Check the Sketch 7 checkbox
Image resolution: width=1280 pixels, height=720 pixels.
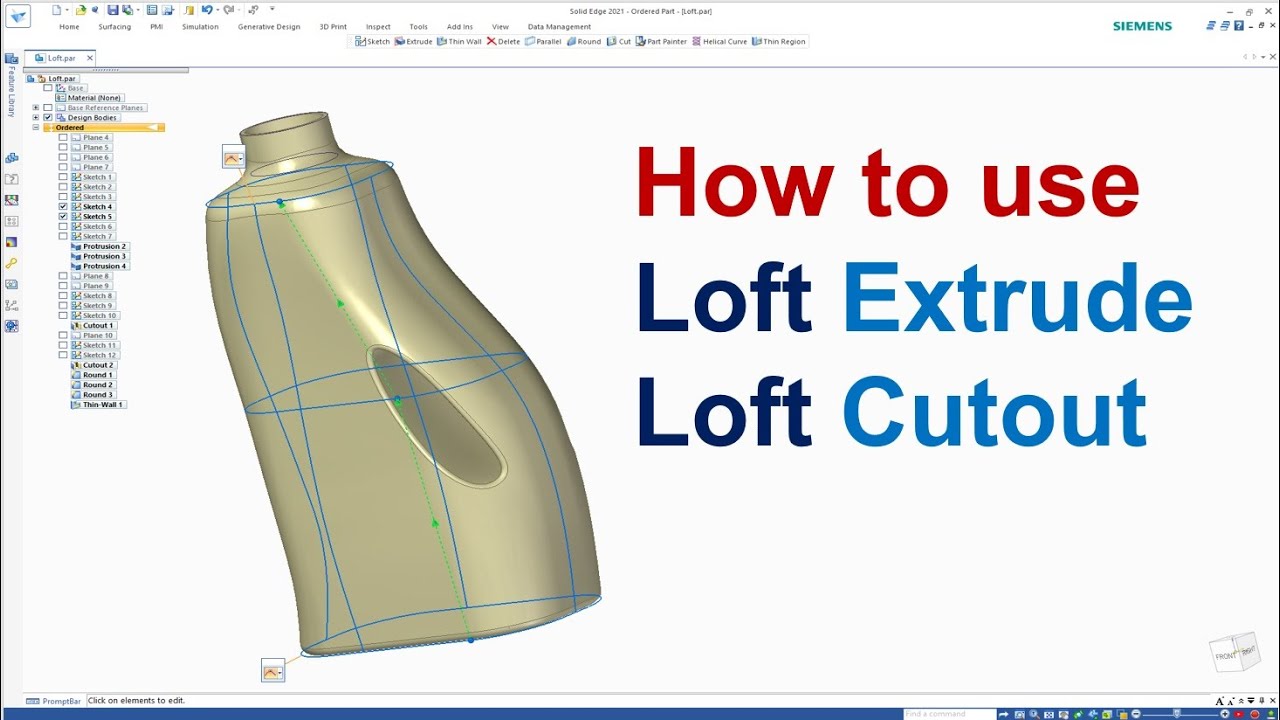63,236
